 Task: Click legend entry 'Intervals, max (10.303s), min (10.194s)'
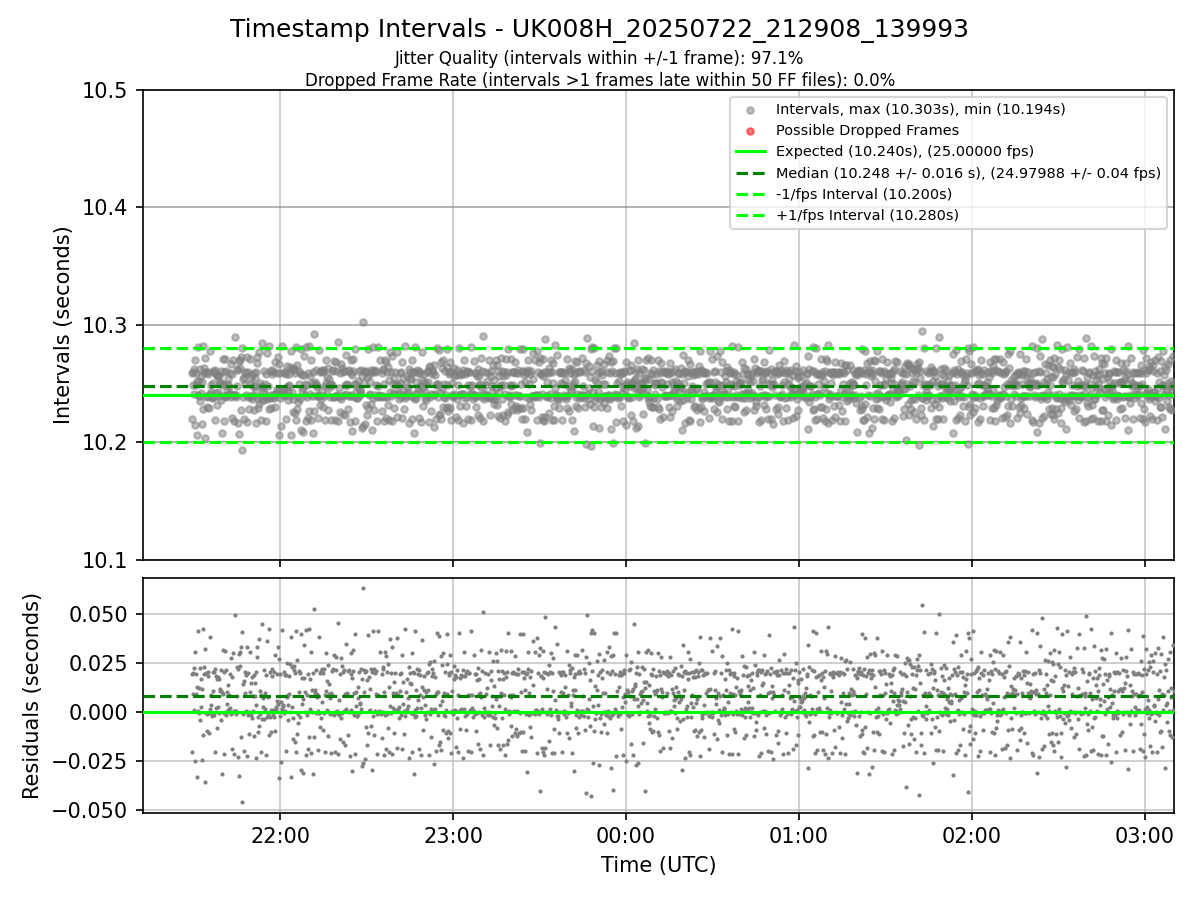(920, 108)
